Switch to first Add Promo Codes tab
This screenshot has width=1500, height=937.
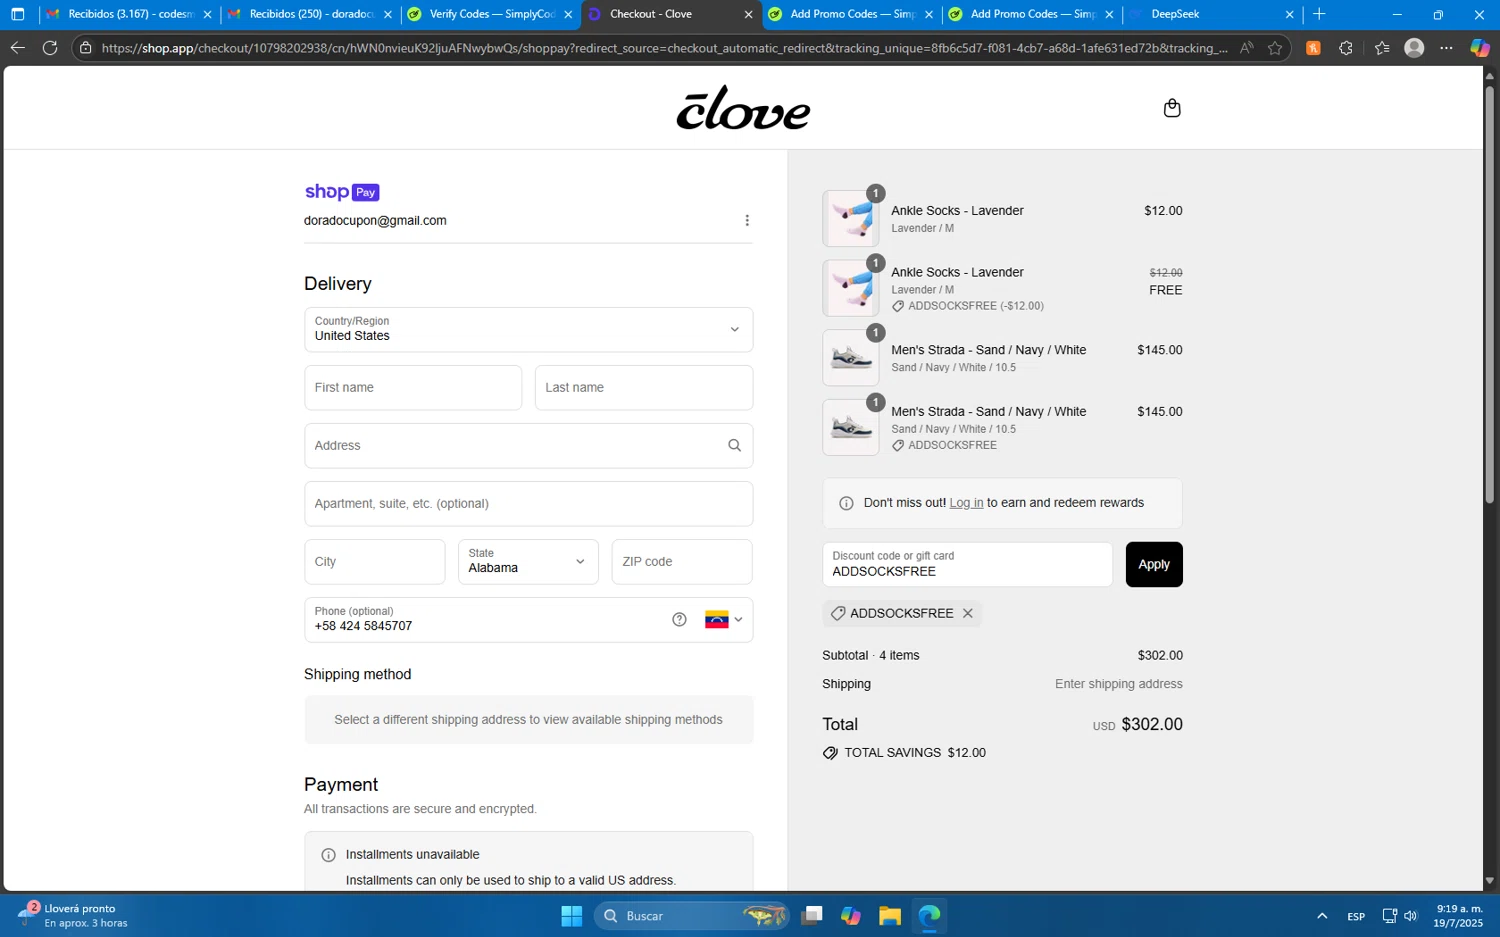[851, 14]
